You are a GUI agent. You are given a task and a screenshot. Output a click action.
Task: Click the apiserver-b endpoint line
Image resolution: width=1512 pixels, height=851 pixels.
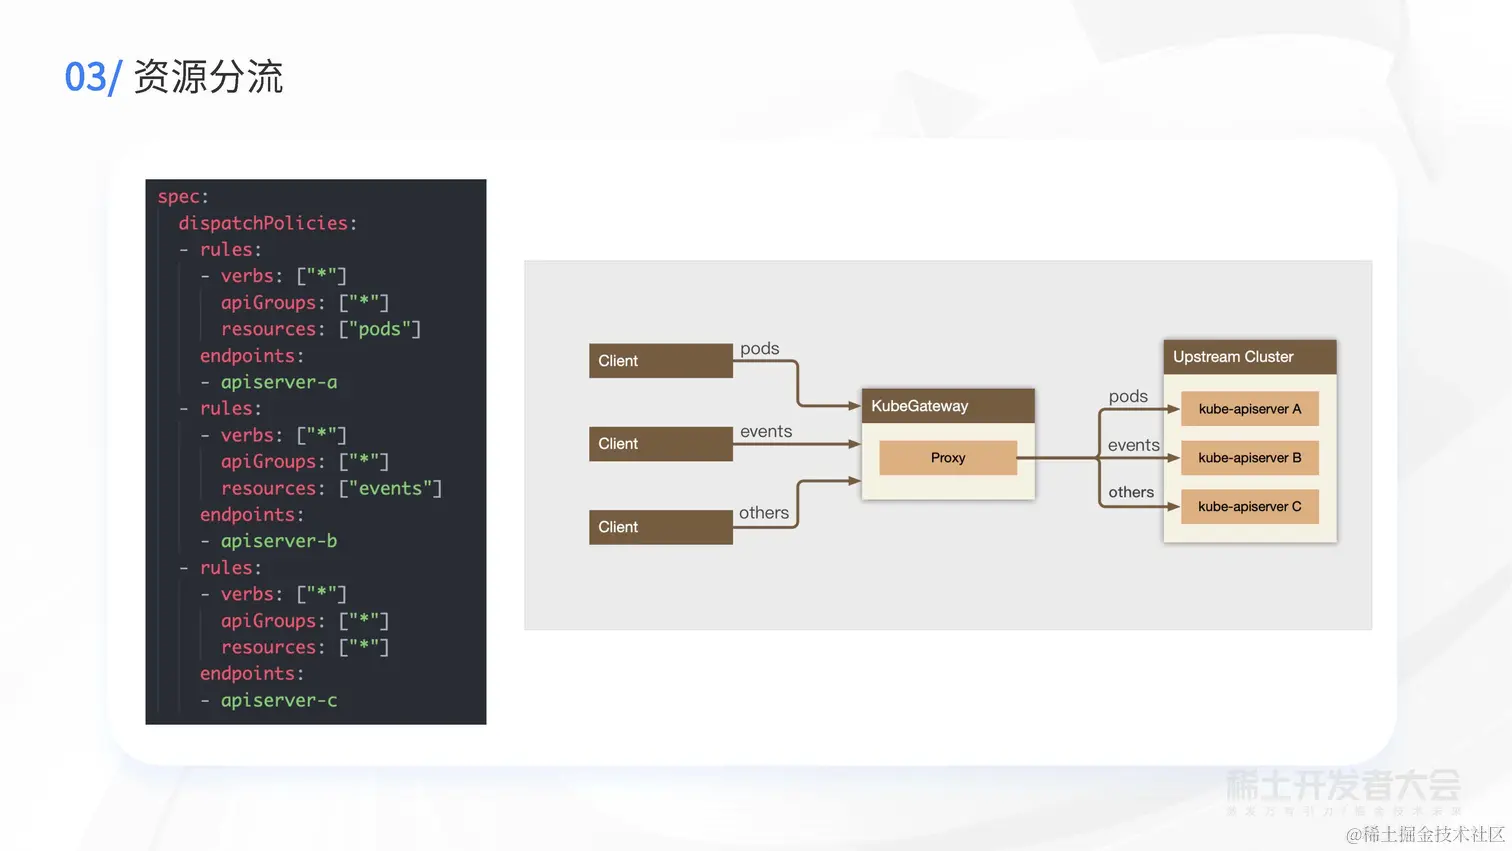pos(269,541)
